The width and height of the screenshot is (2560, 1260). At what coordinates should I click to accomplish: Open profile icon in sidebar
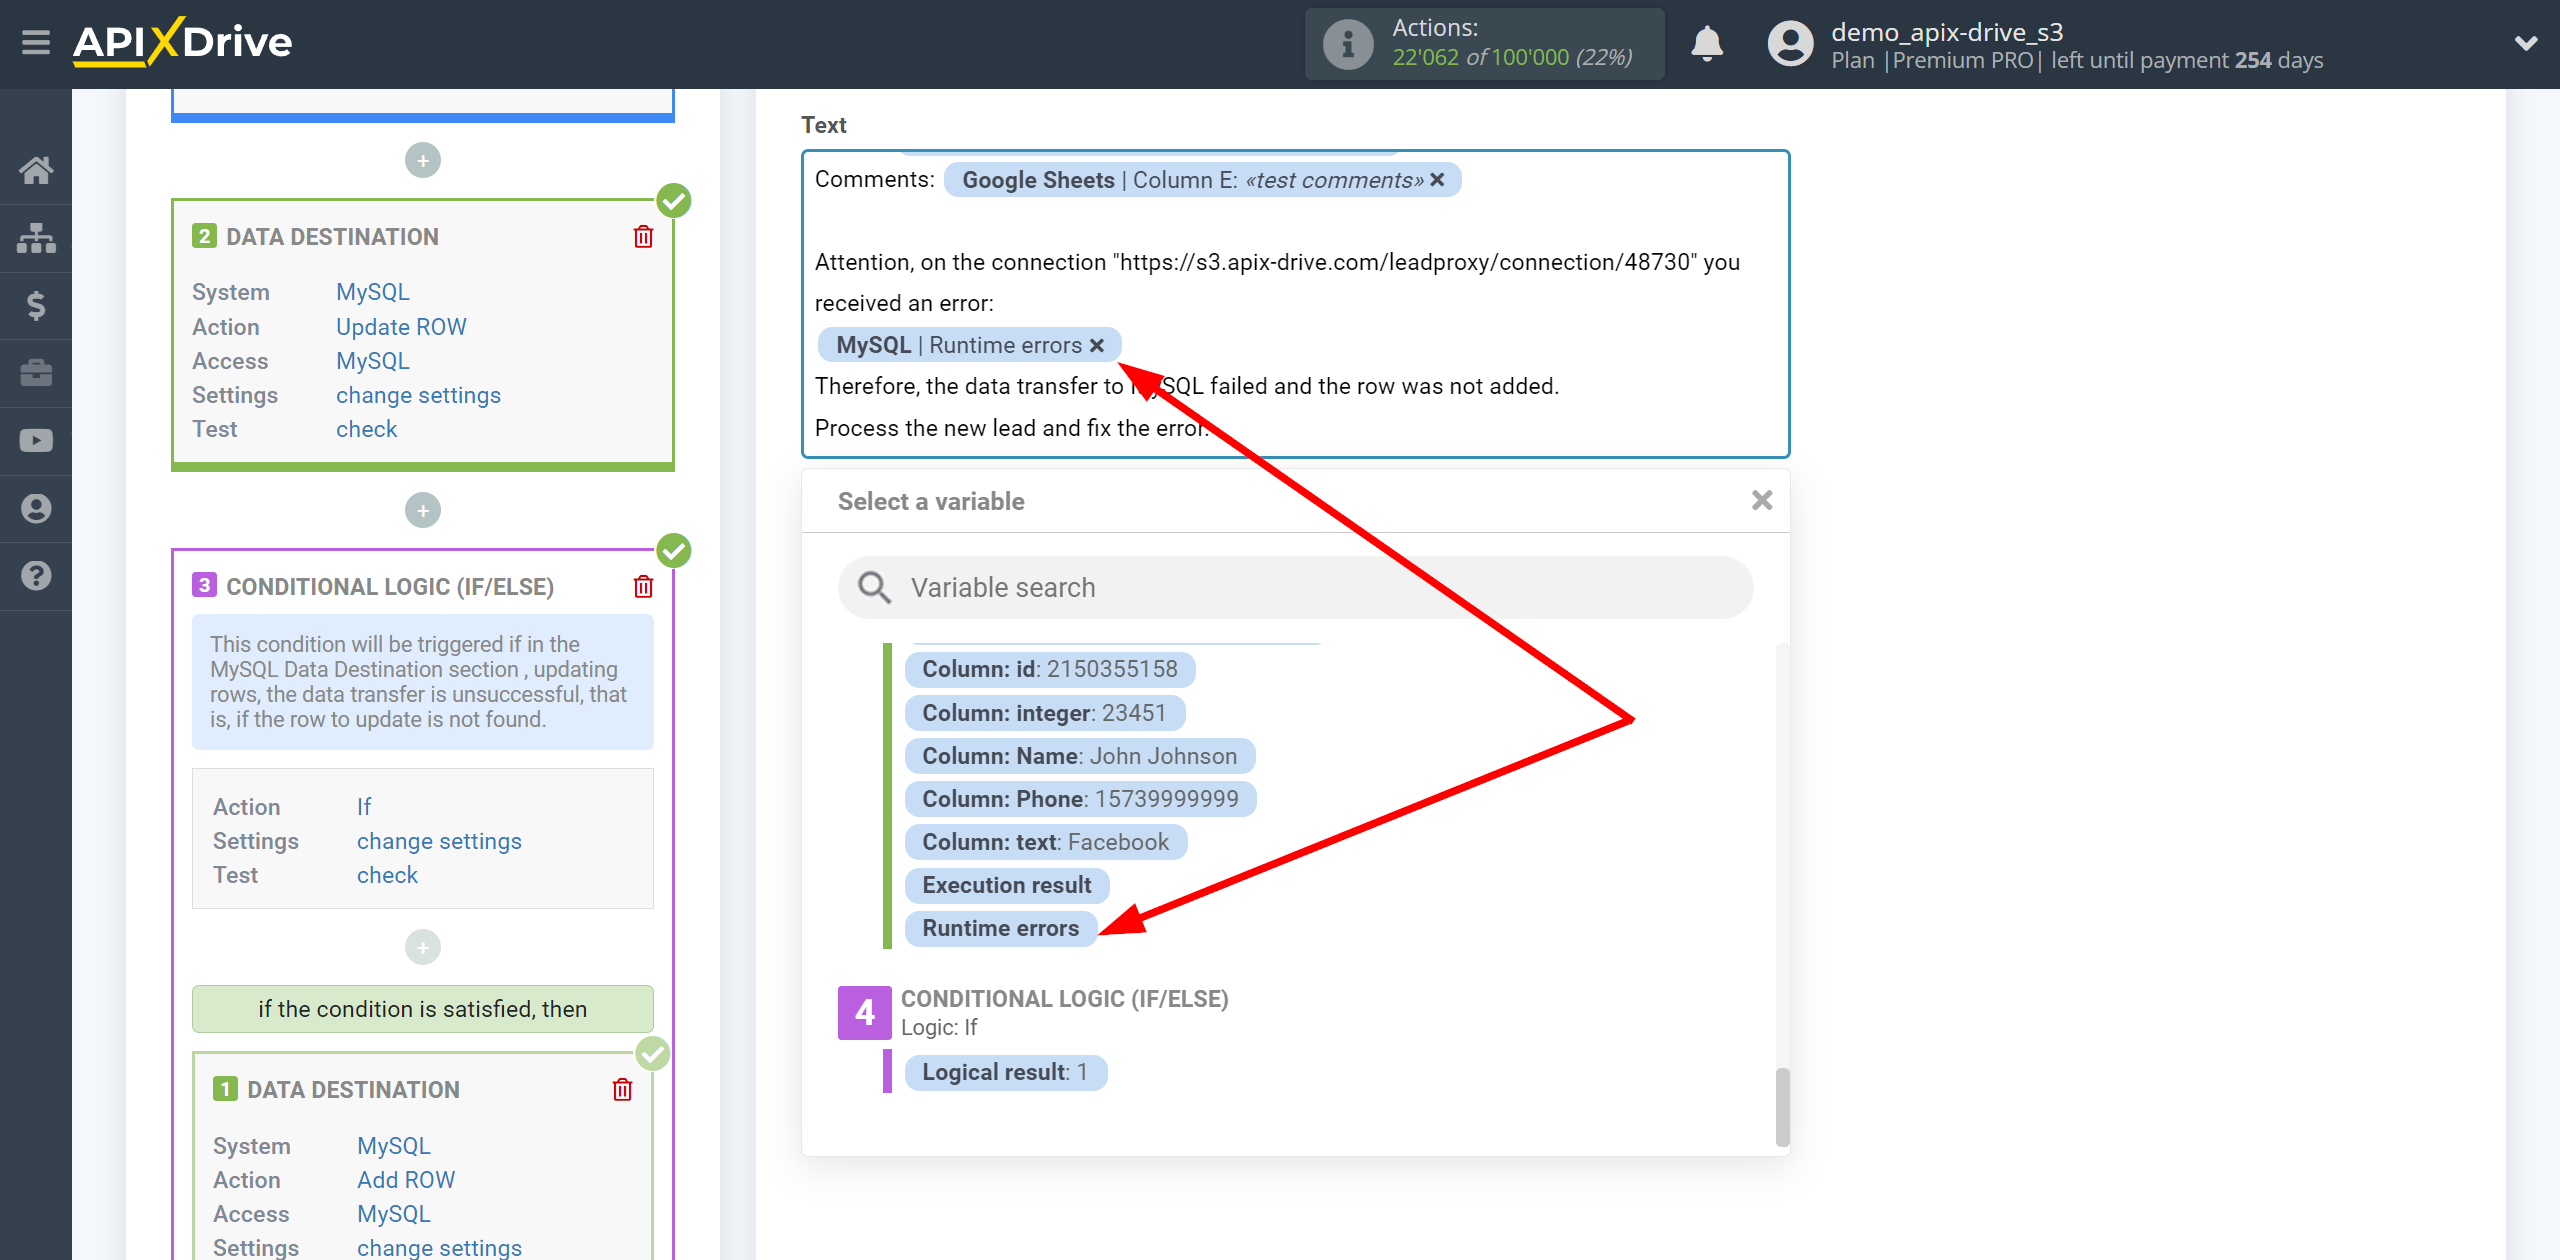click(x=36, y=508)
